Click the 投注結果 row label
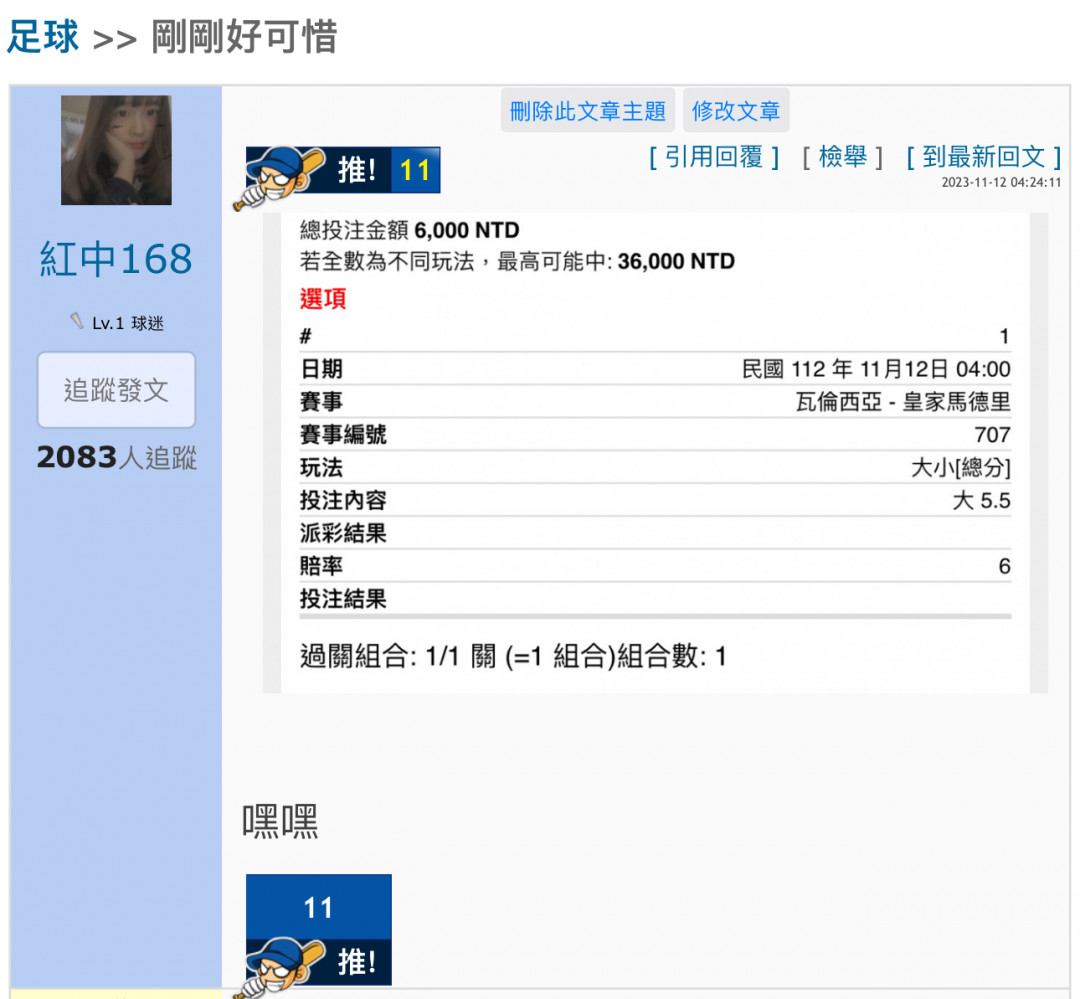This screenshot has height=999, width=1080. [343, 599]
